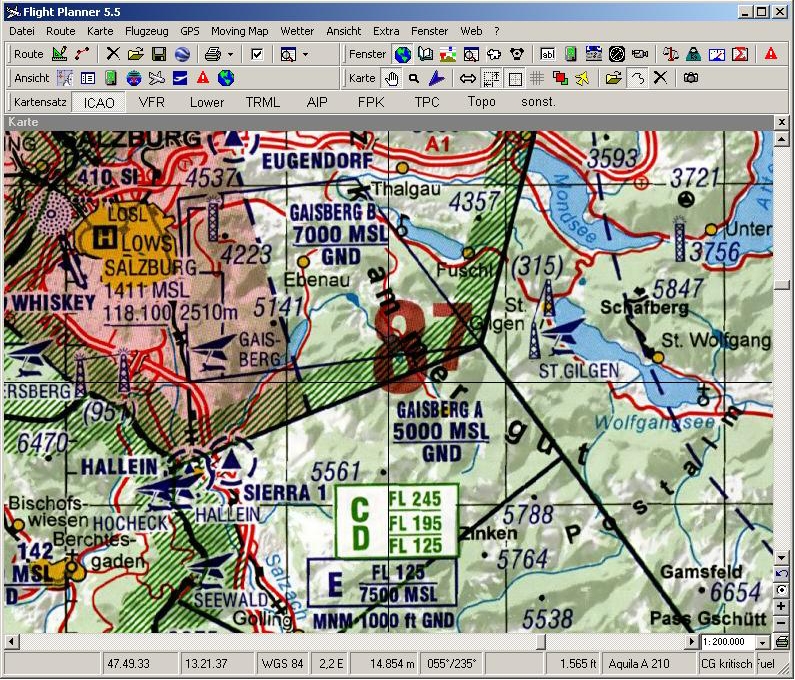This screenshot has width=795, height=680.
Task: Click the Google Earth globe icon in Route toolbar
Action: coord(182,54)
